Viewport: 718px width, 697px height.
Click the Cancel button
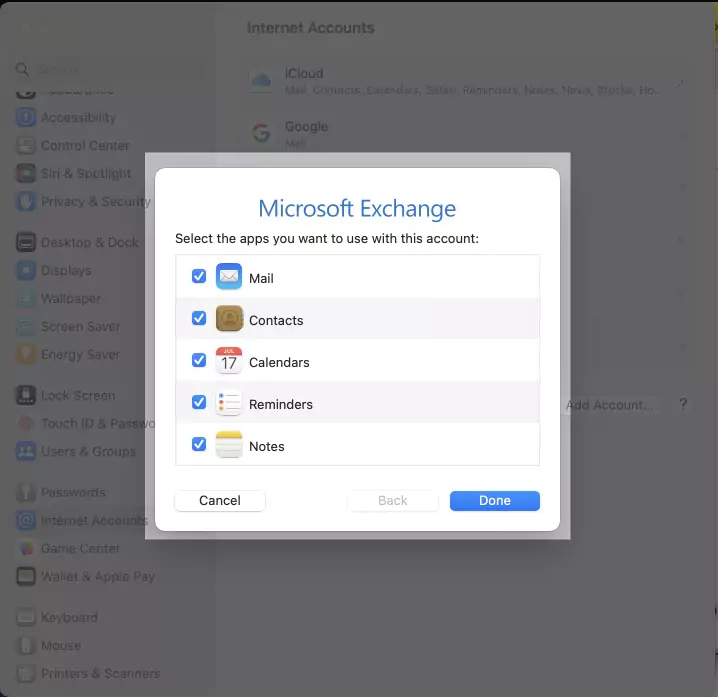(220, 501)
